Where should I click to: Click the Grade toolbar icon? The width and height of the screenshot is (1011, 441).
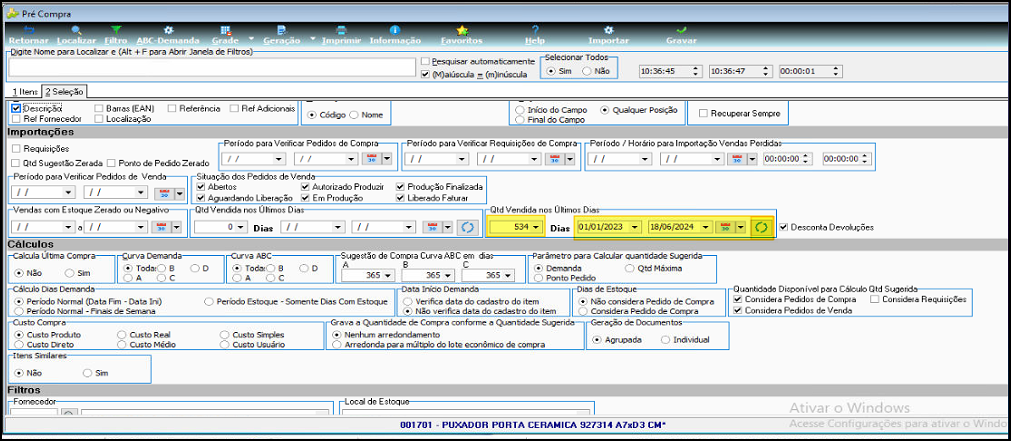pos(225,30)
